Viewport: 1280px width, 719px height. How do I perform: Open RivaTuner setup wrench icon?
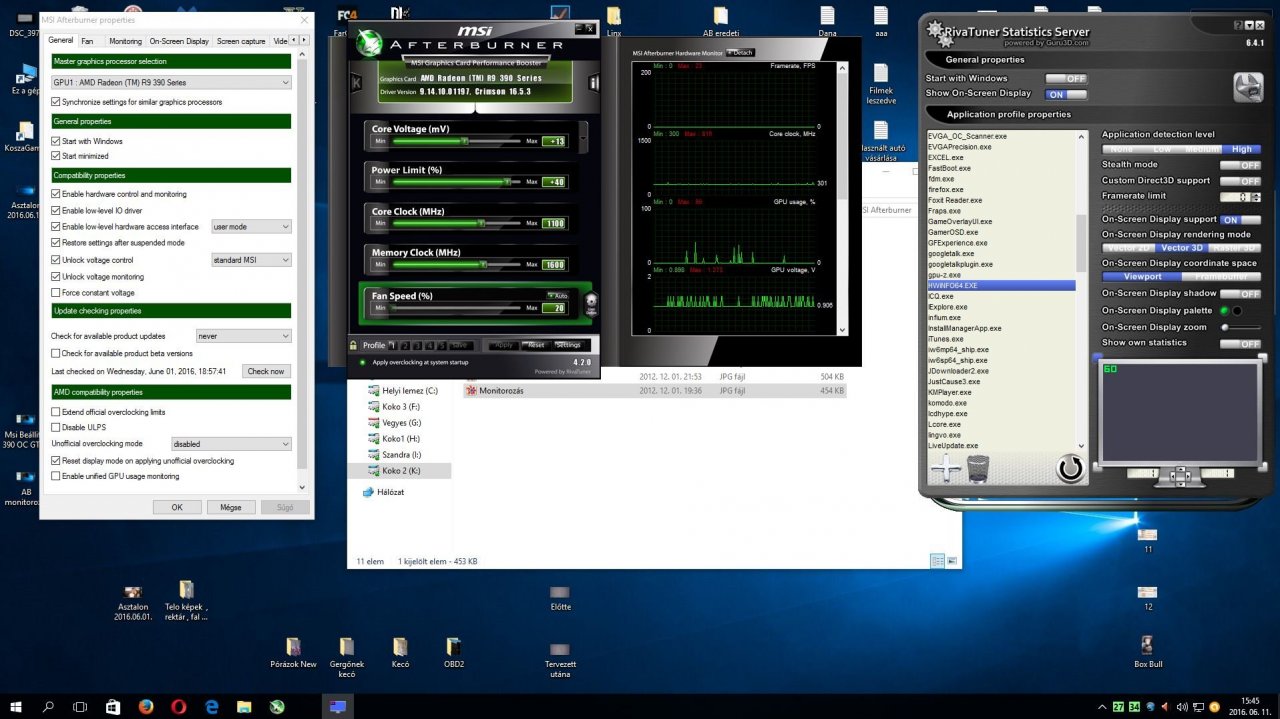point(1247,87)
